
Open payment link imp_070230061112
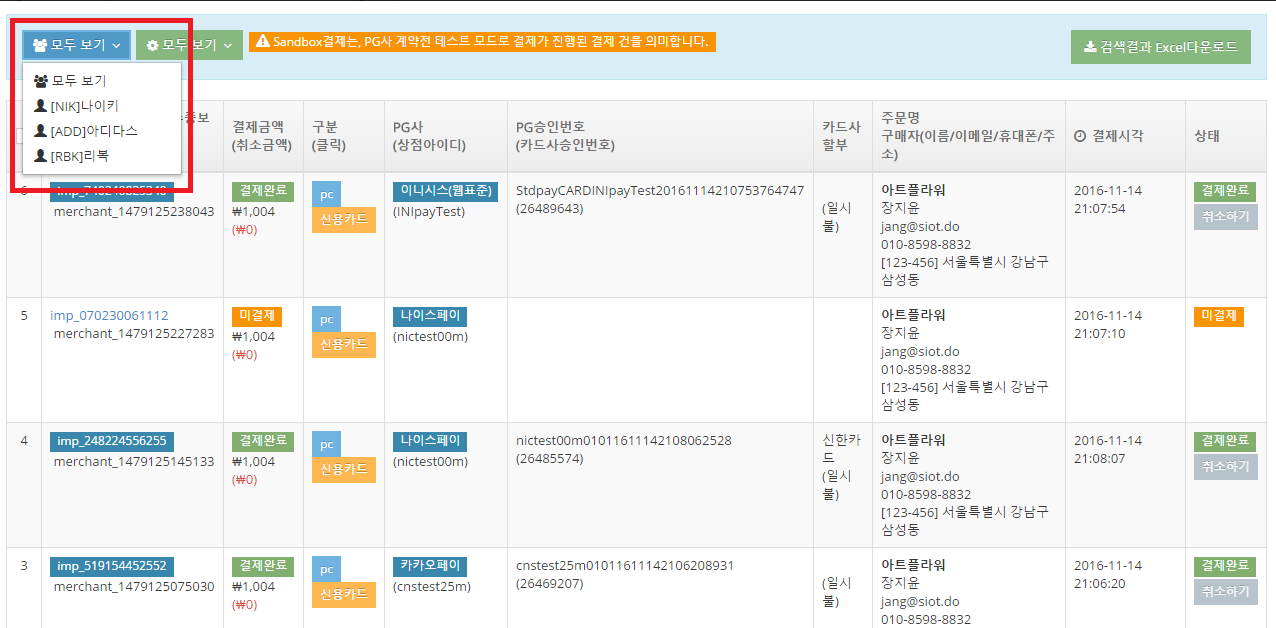tap(109, 316)
